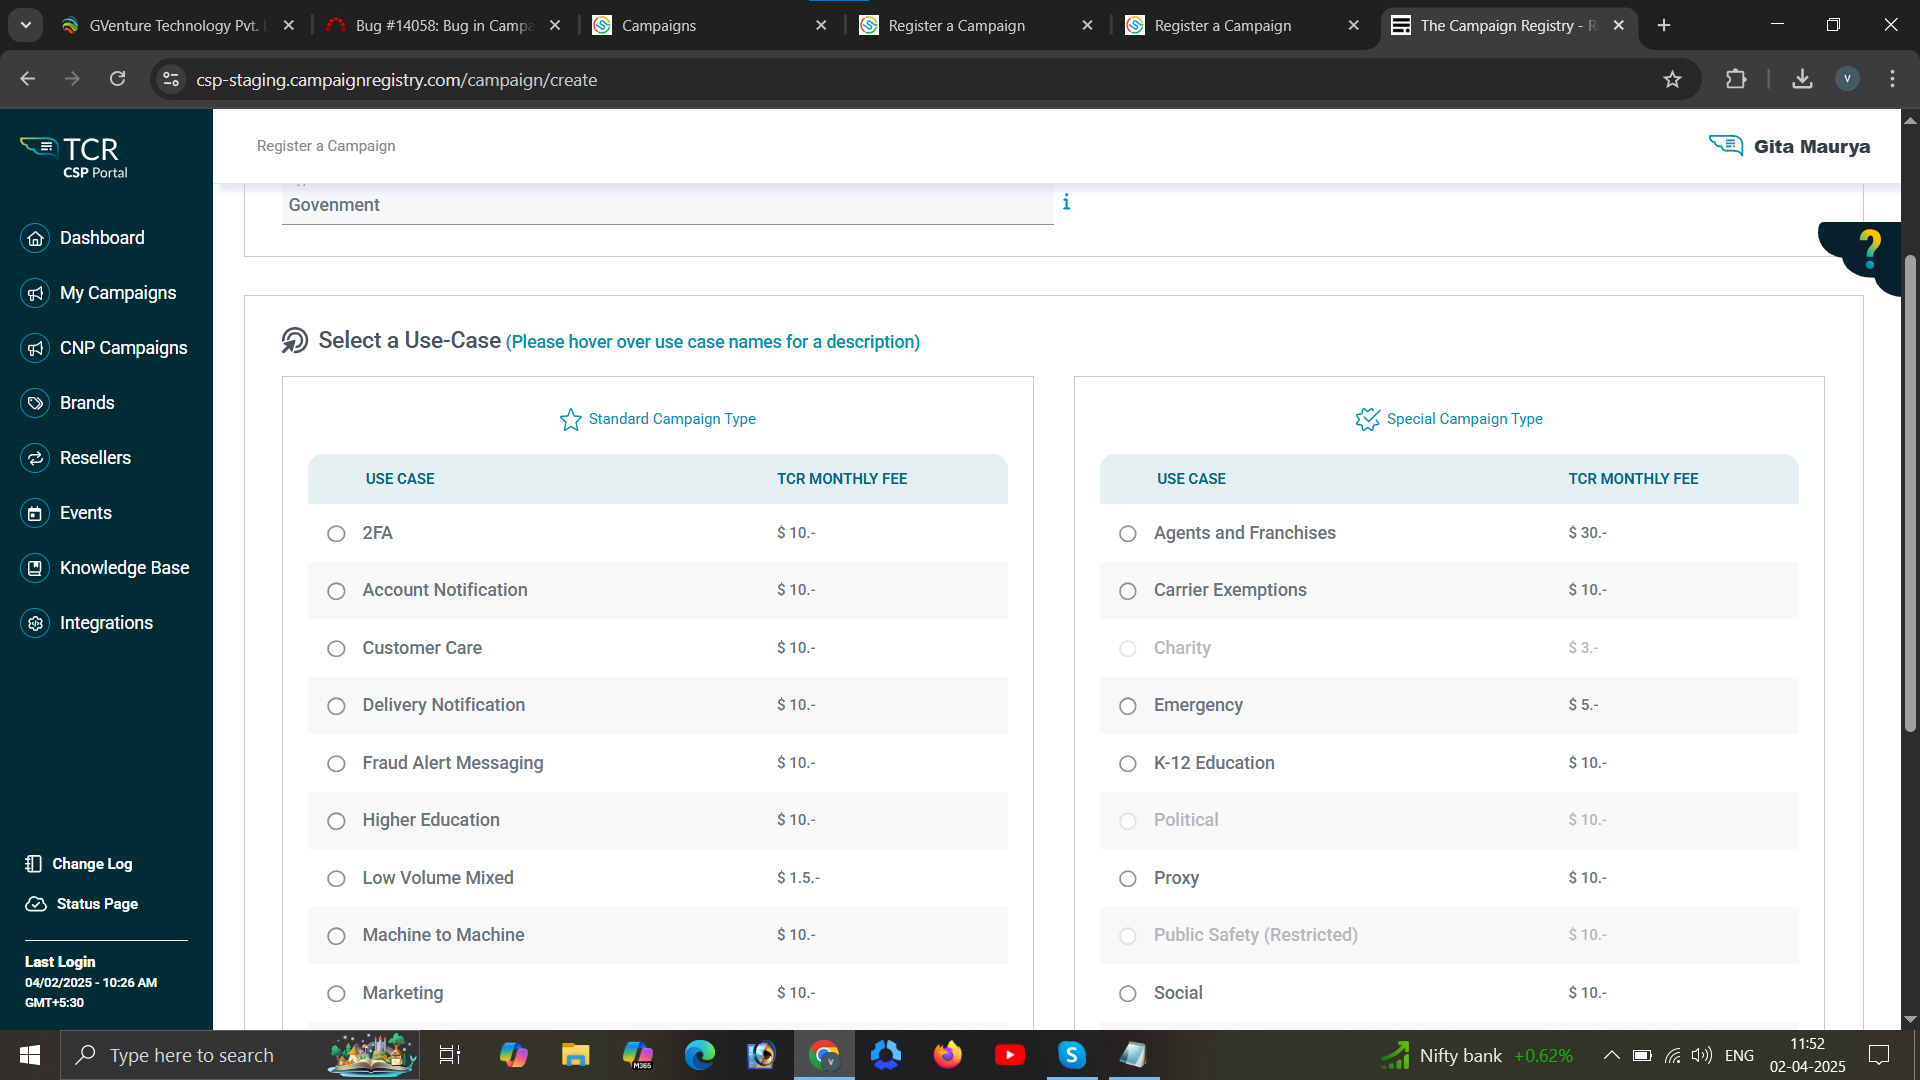Click the My Campaigns megaphone icon

point(35,293)
